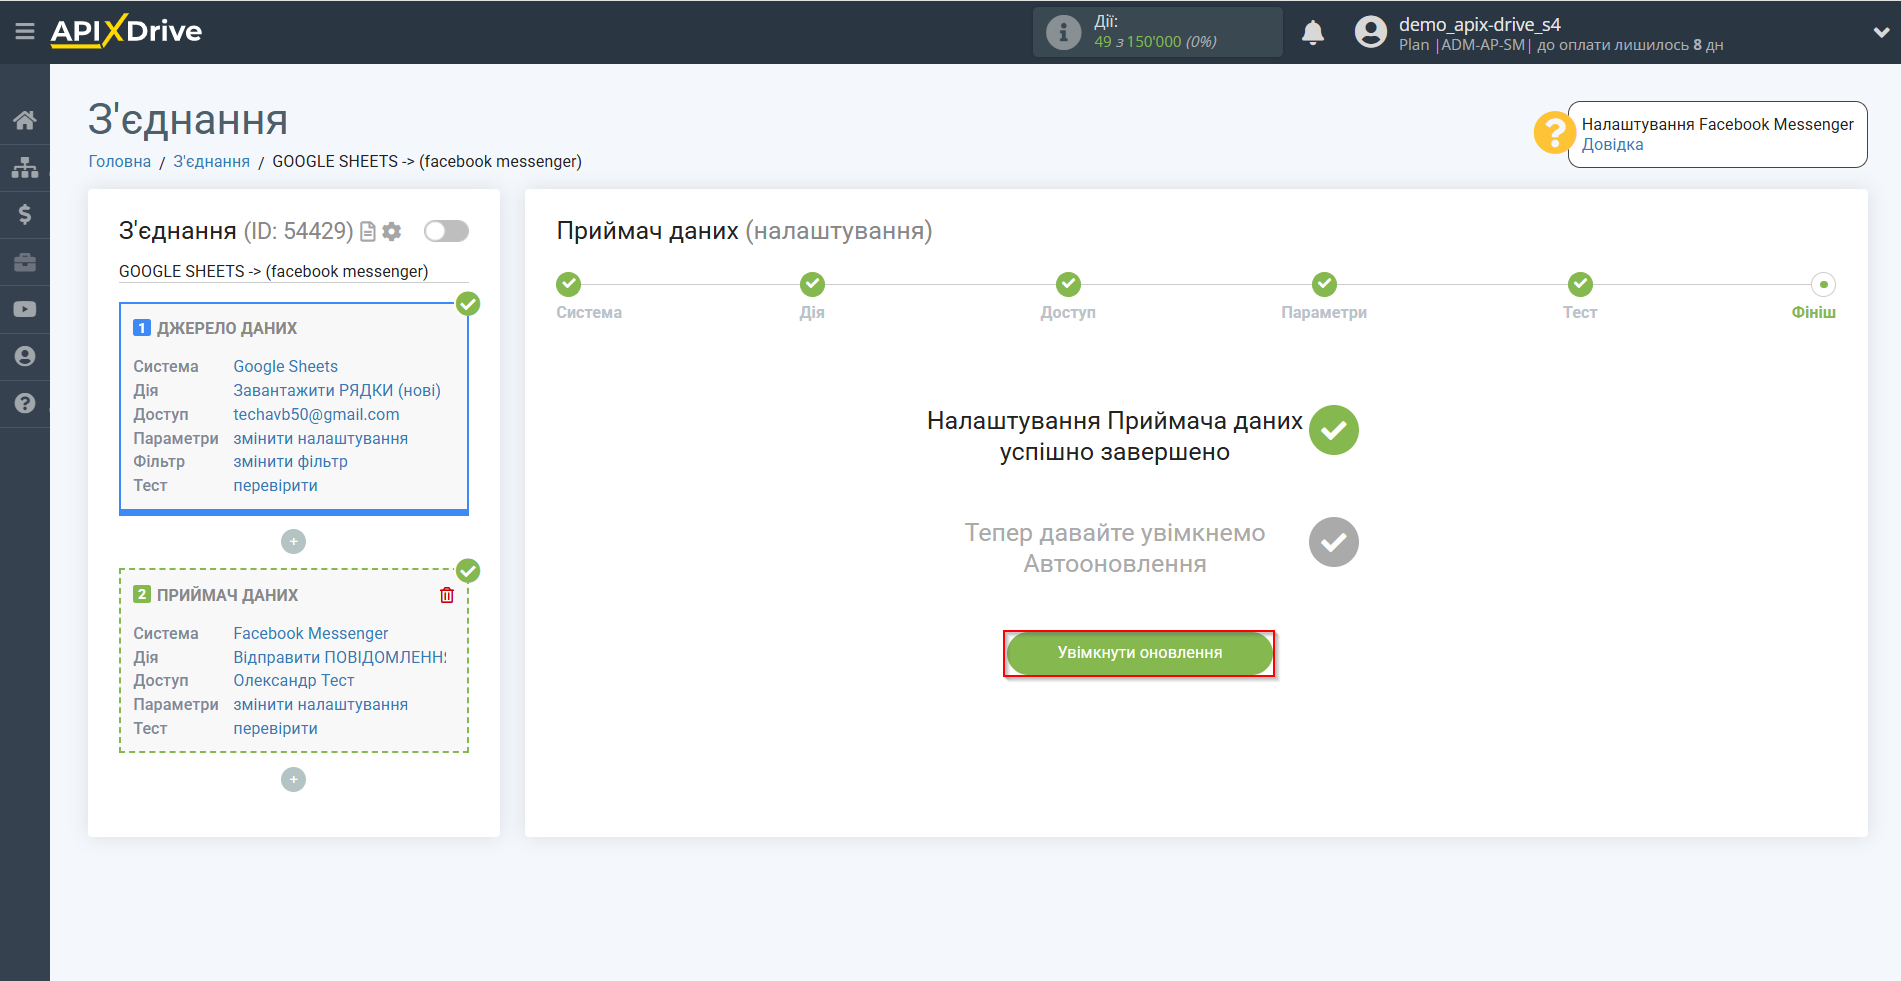This screenshot has width=1901, height=981.
Task: Click Завантажити РЯДКИ (нові) action link
Action: click(337, 391)
